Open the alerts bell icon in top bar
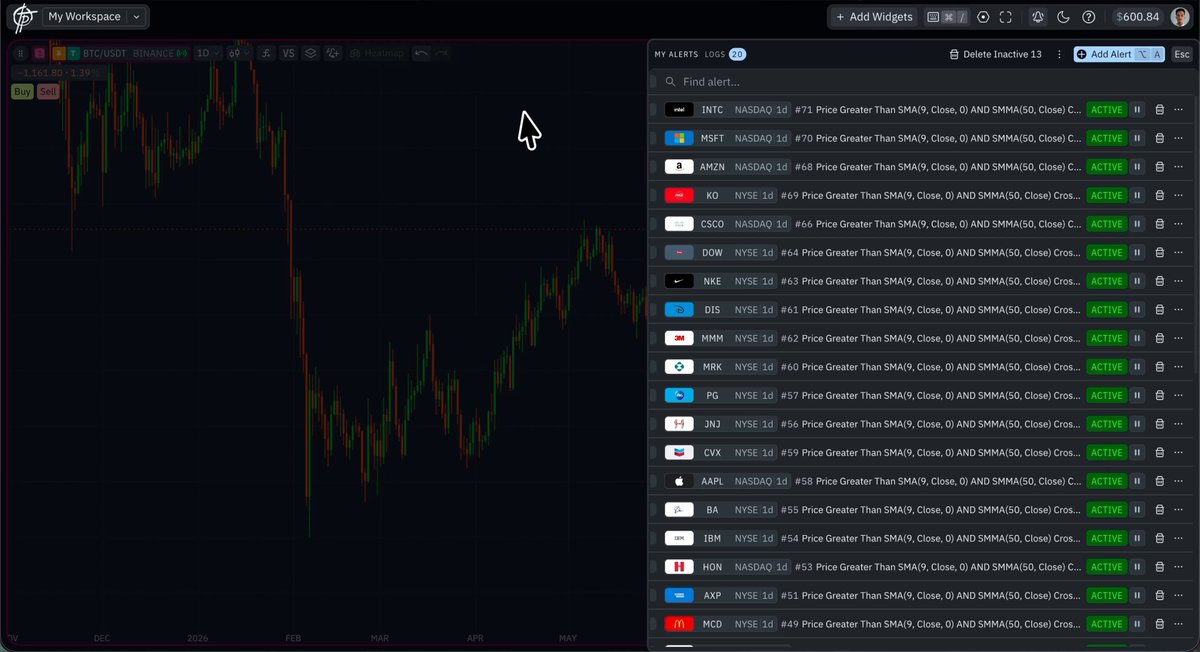 1038,17
